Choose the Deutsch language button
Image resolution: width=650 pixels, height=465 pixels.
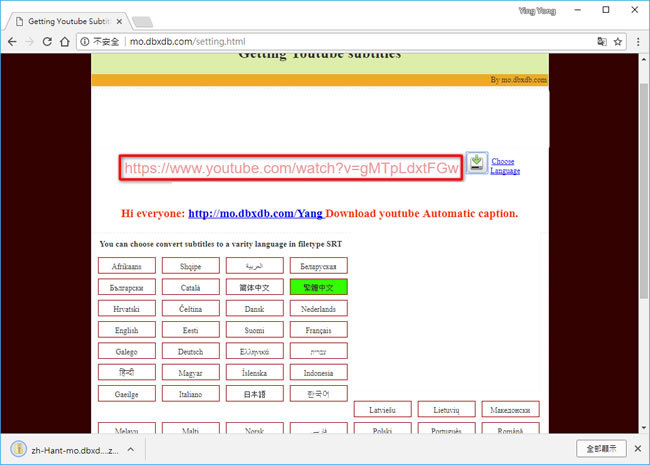pos(191,351)
